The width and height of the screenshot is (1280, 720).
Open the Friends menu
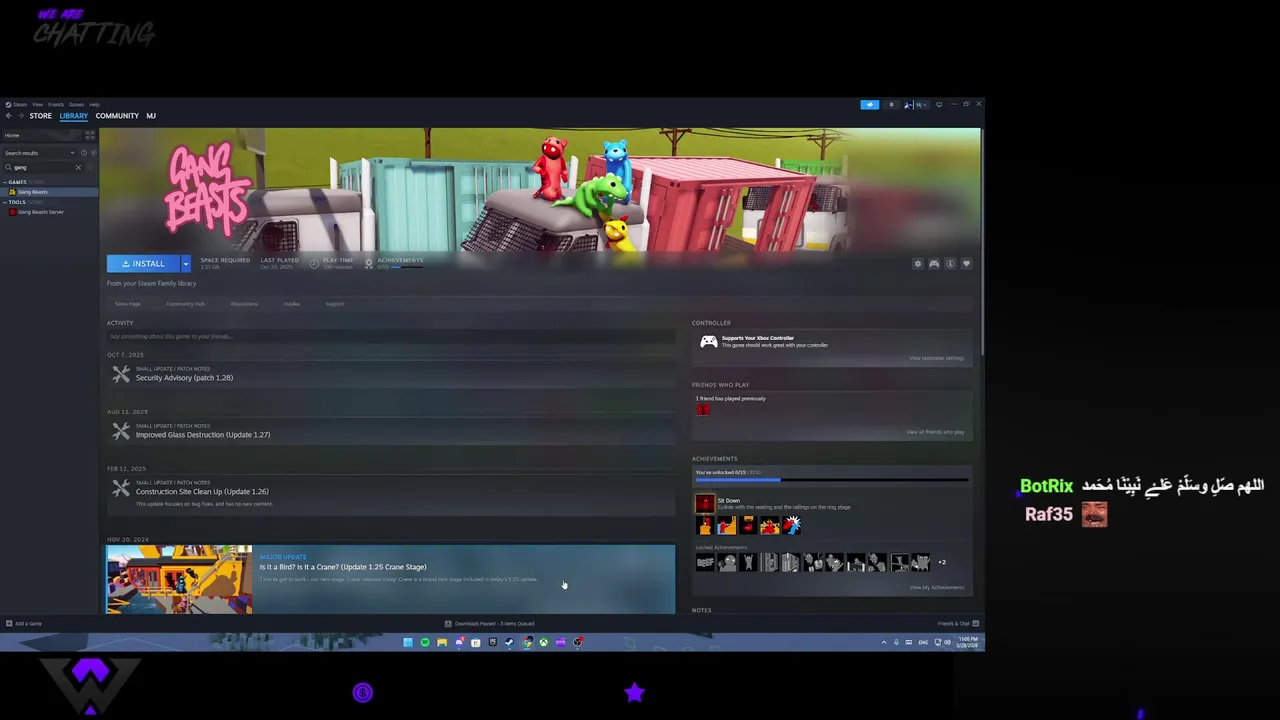click(56, 104)
